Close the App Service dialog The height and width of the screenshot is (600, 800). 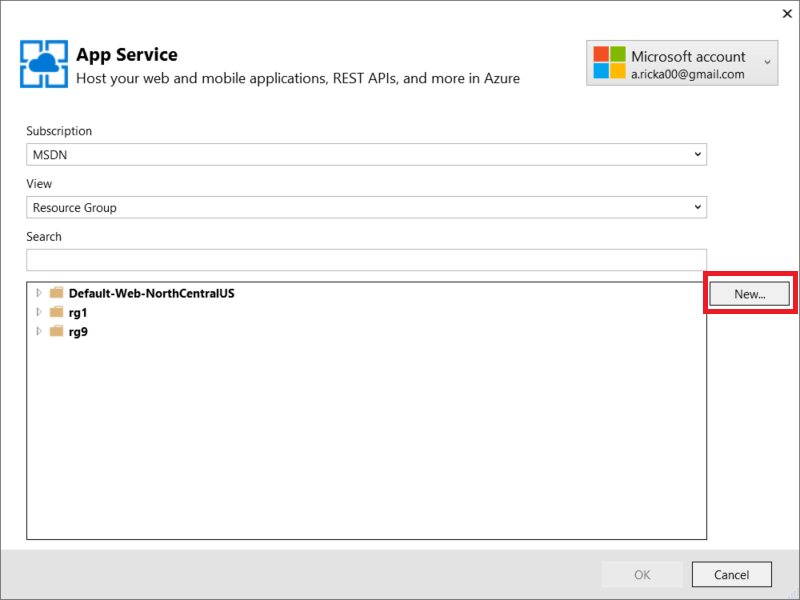pyautogui.click(x=787, y=13)
